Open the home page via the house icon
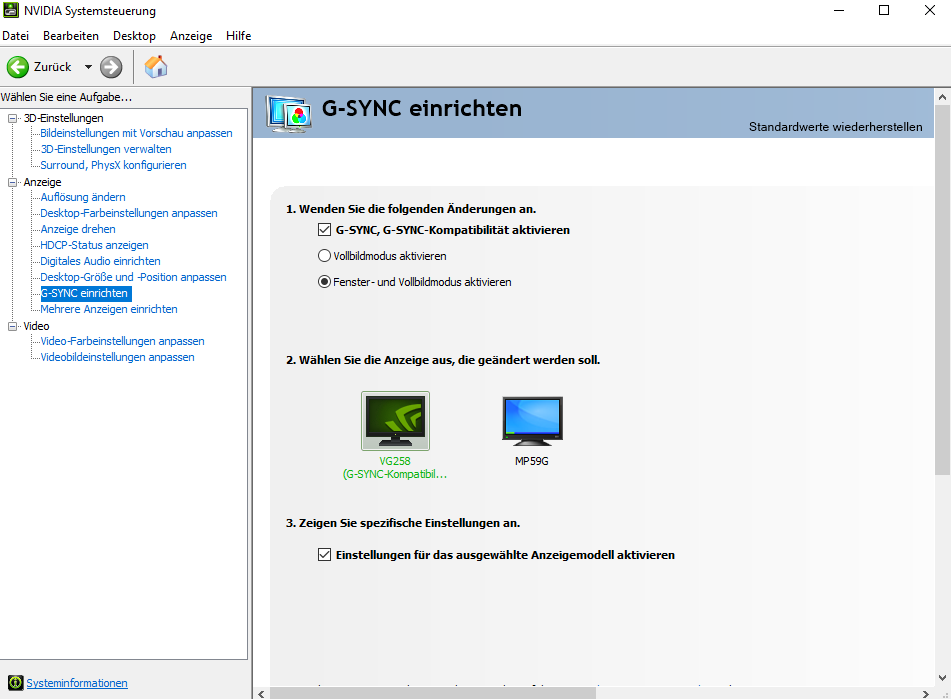951x699 pixels. [155, 67]
